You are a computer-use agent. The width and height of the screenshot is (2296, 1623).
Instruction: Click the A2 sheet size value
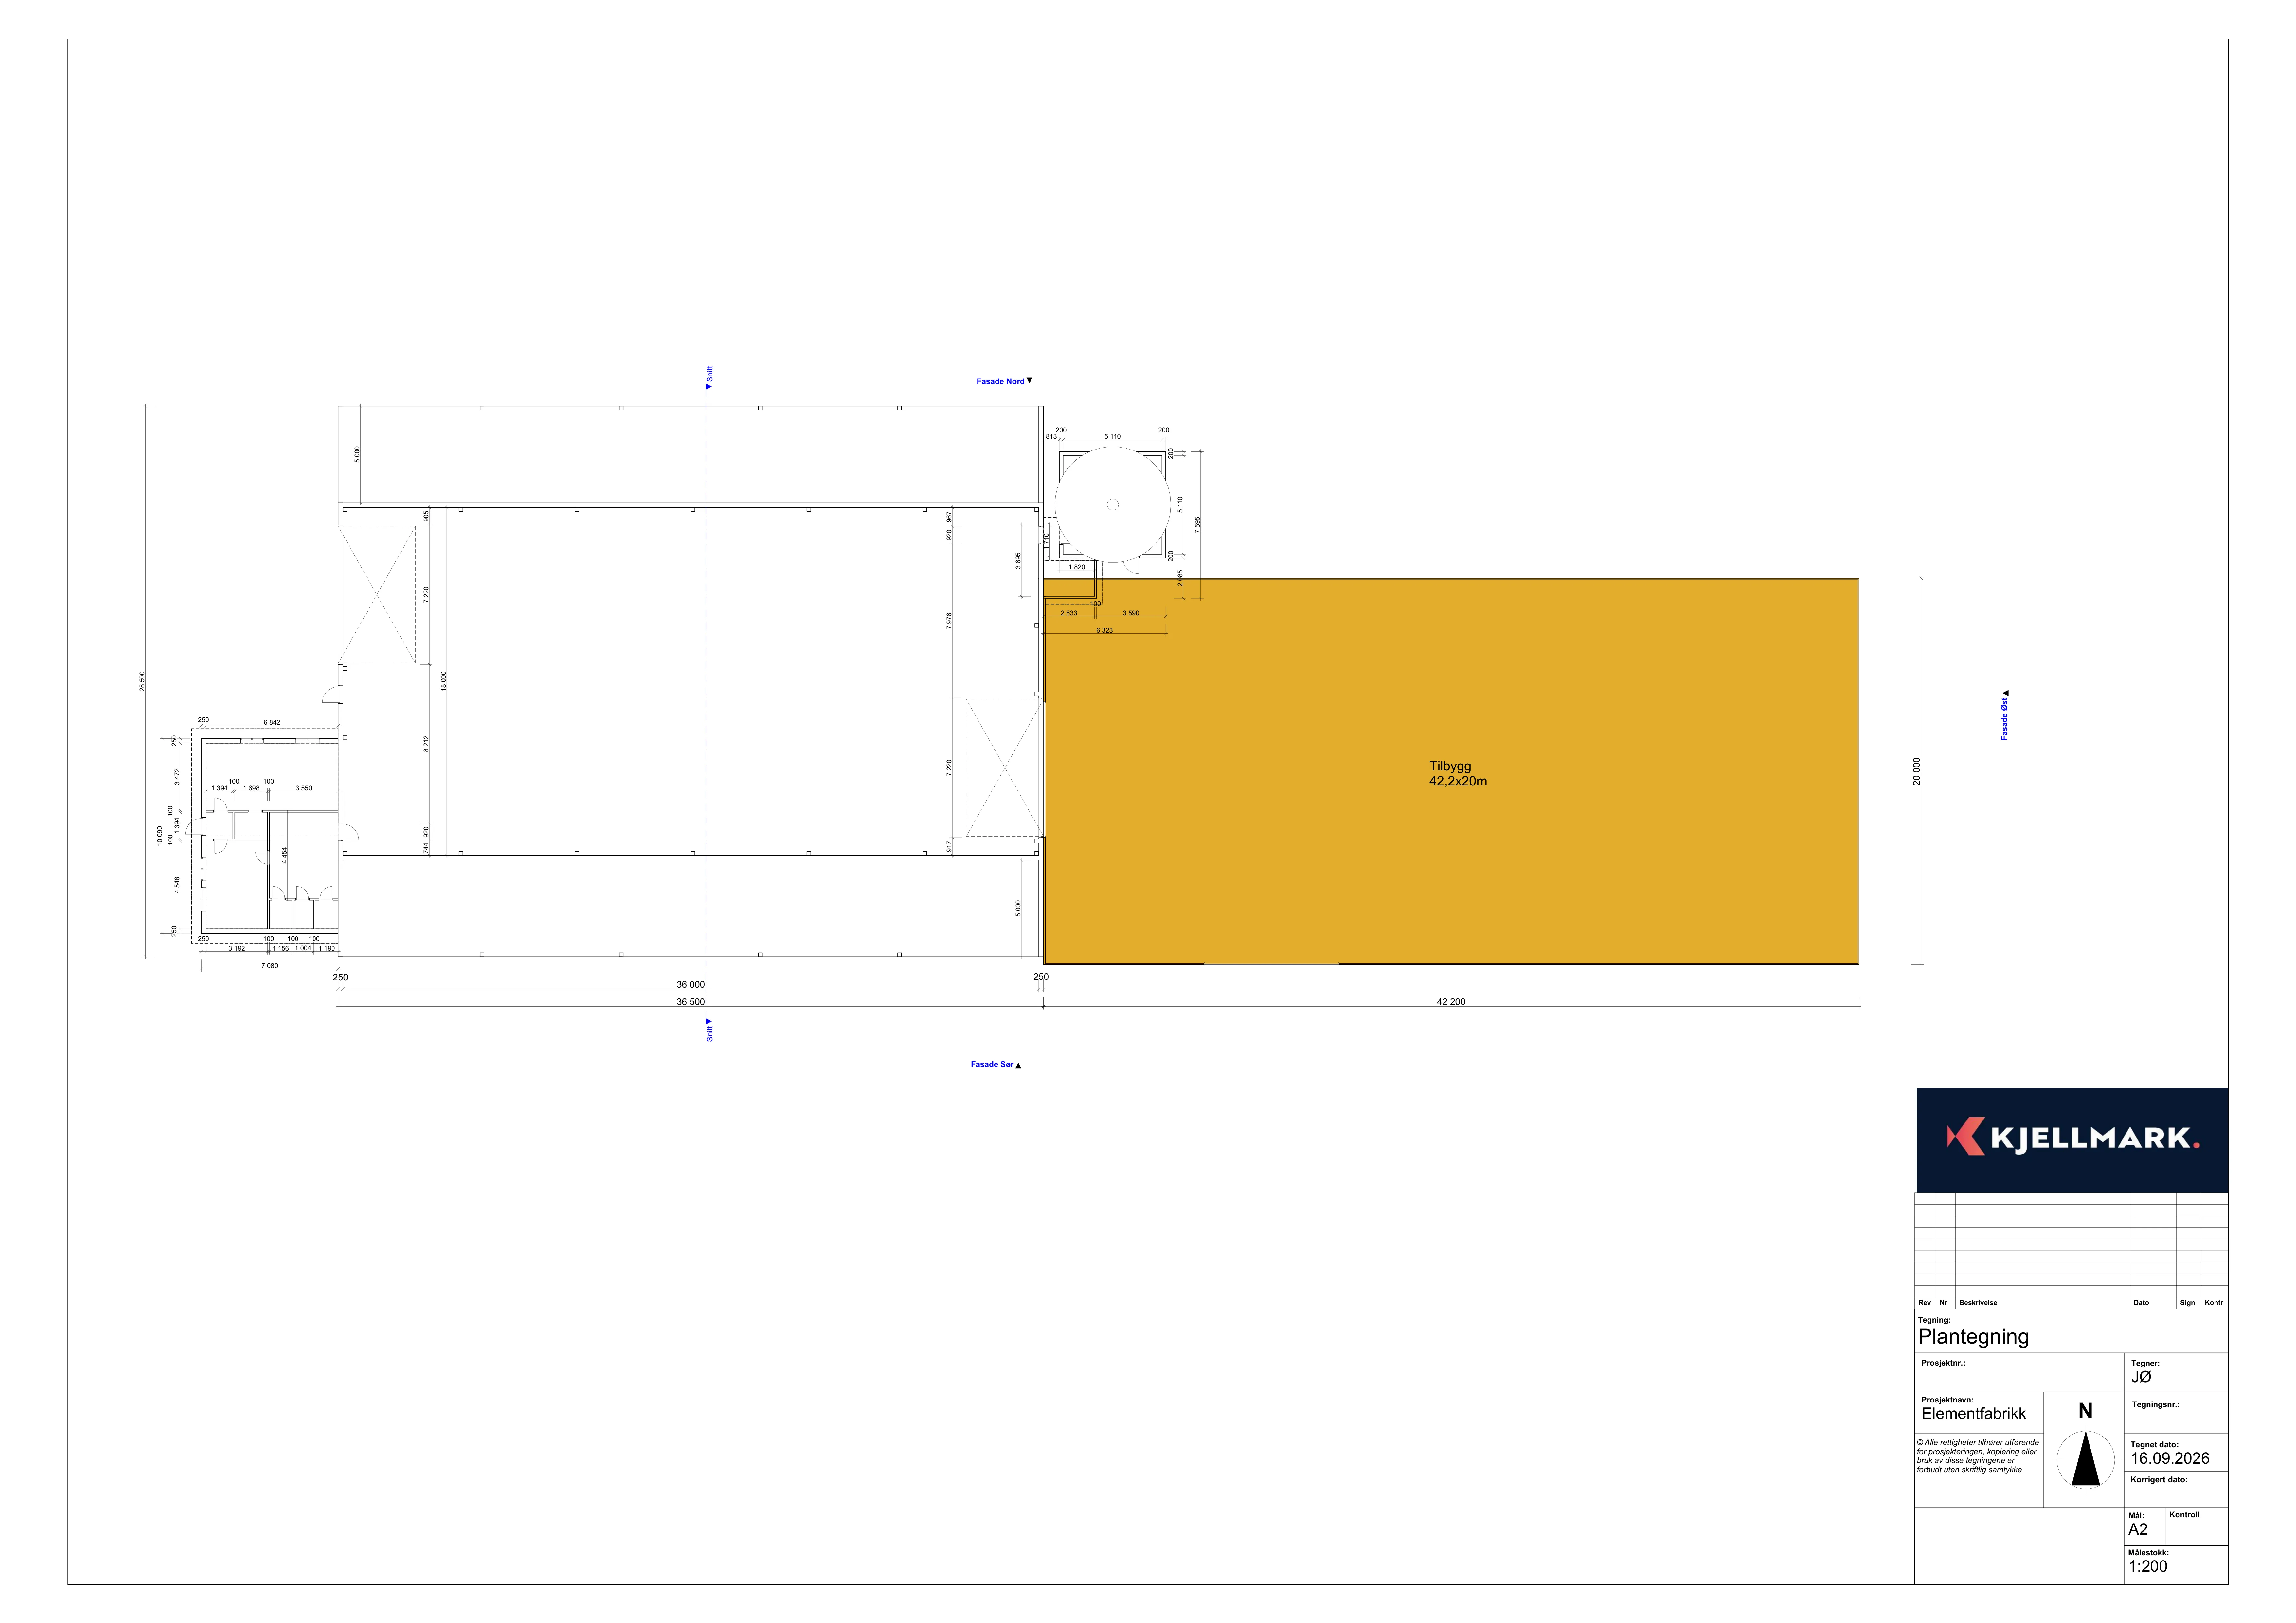click(x=2138, y=1529)
